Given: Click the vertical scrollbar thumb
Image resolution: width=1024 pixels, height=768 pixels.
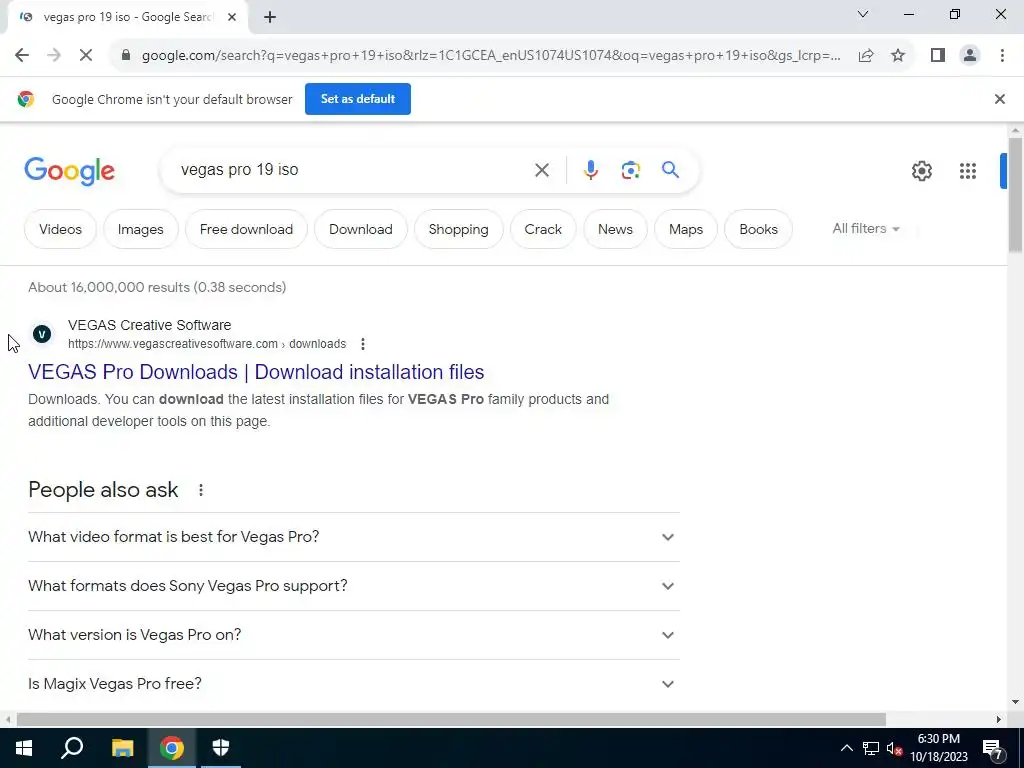Looking at the screenshot, I should 1015,195.
